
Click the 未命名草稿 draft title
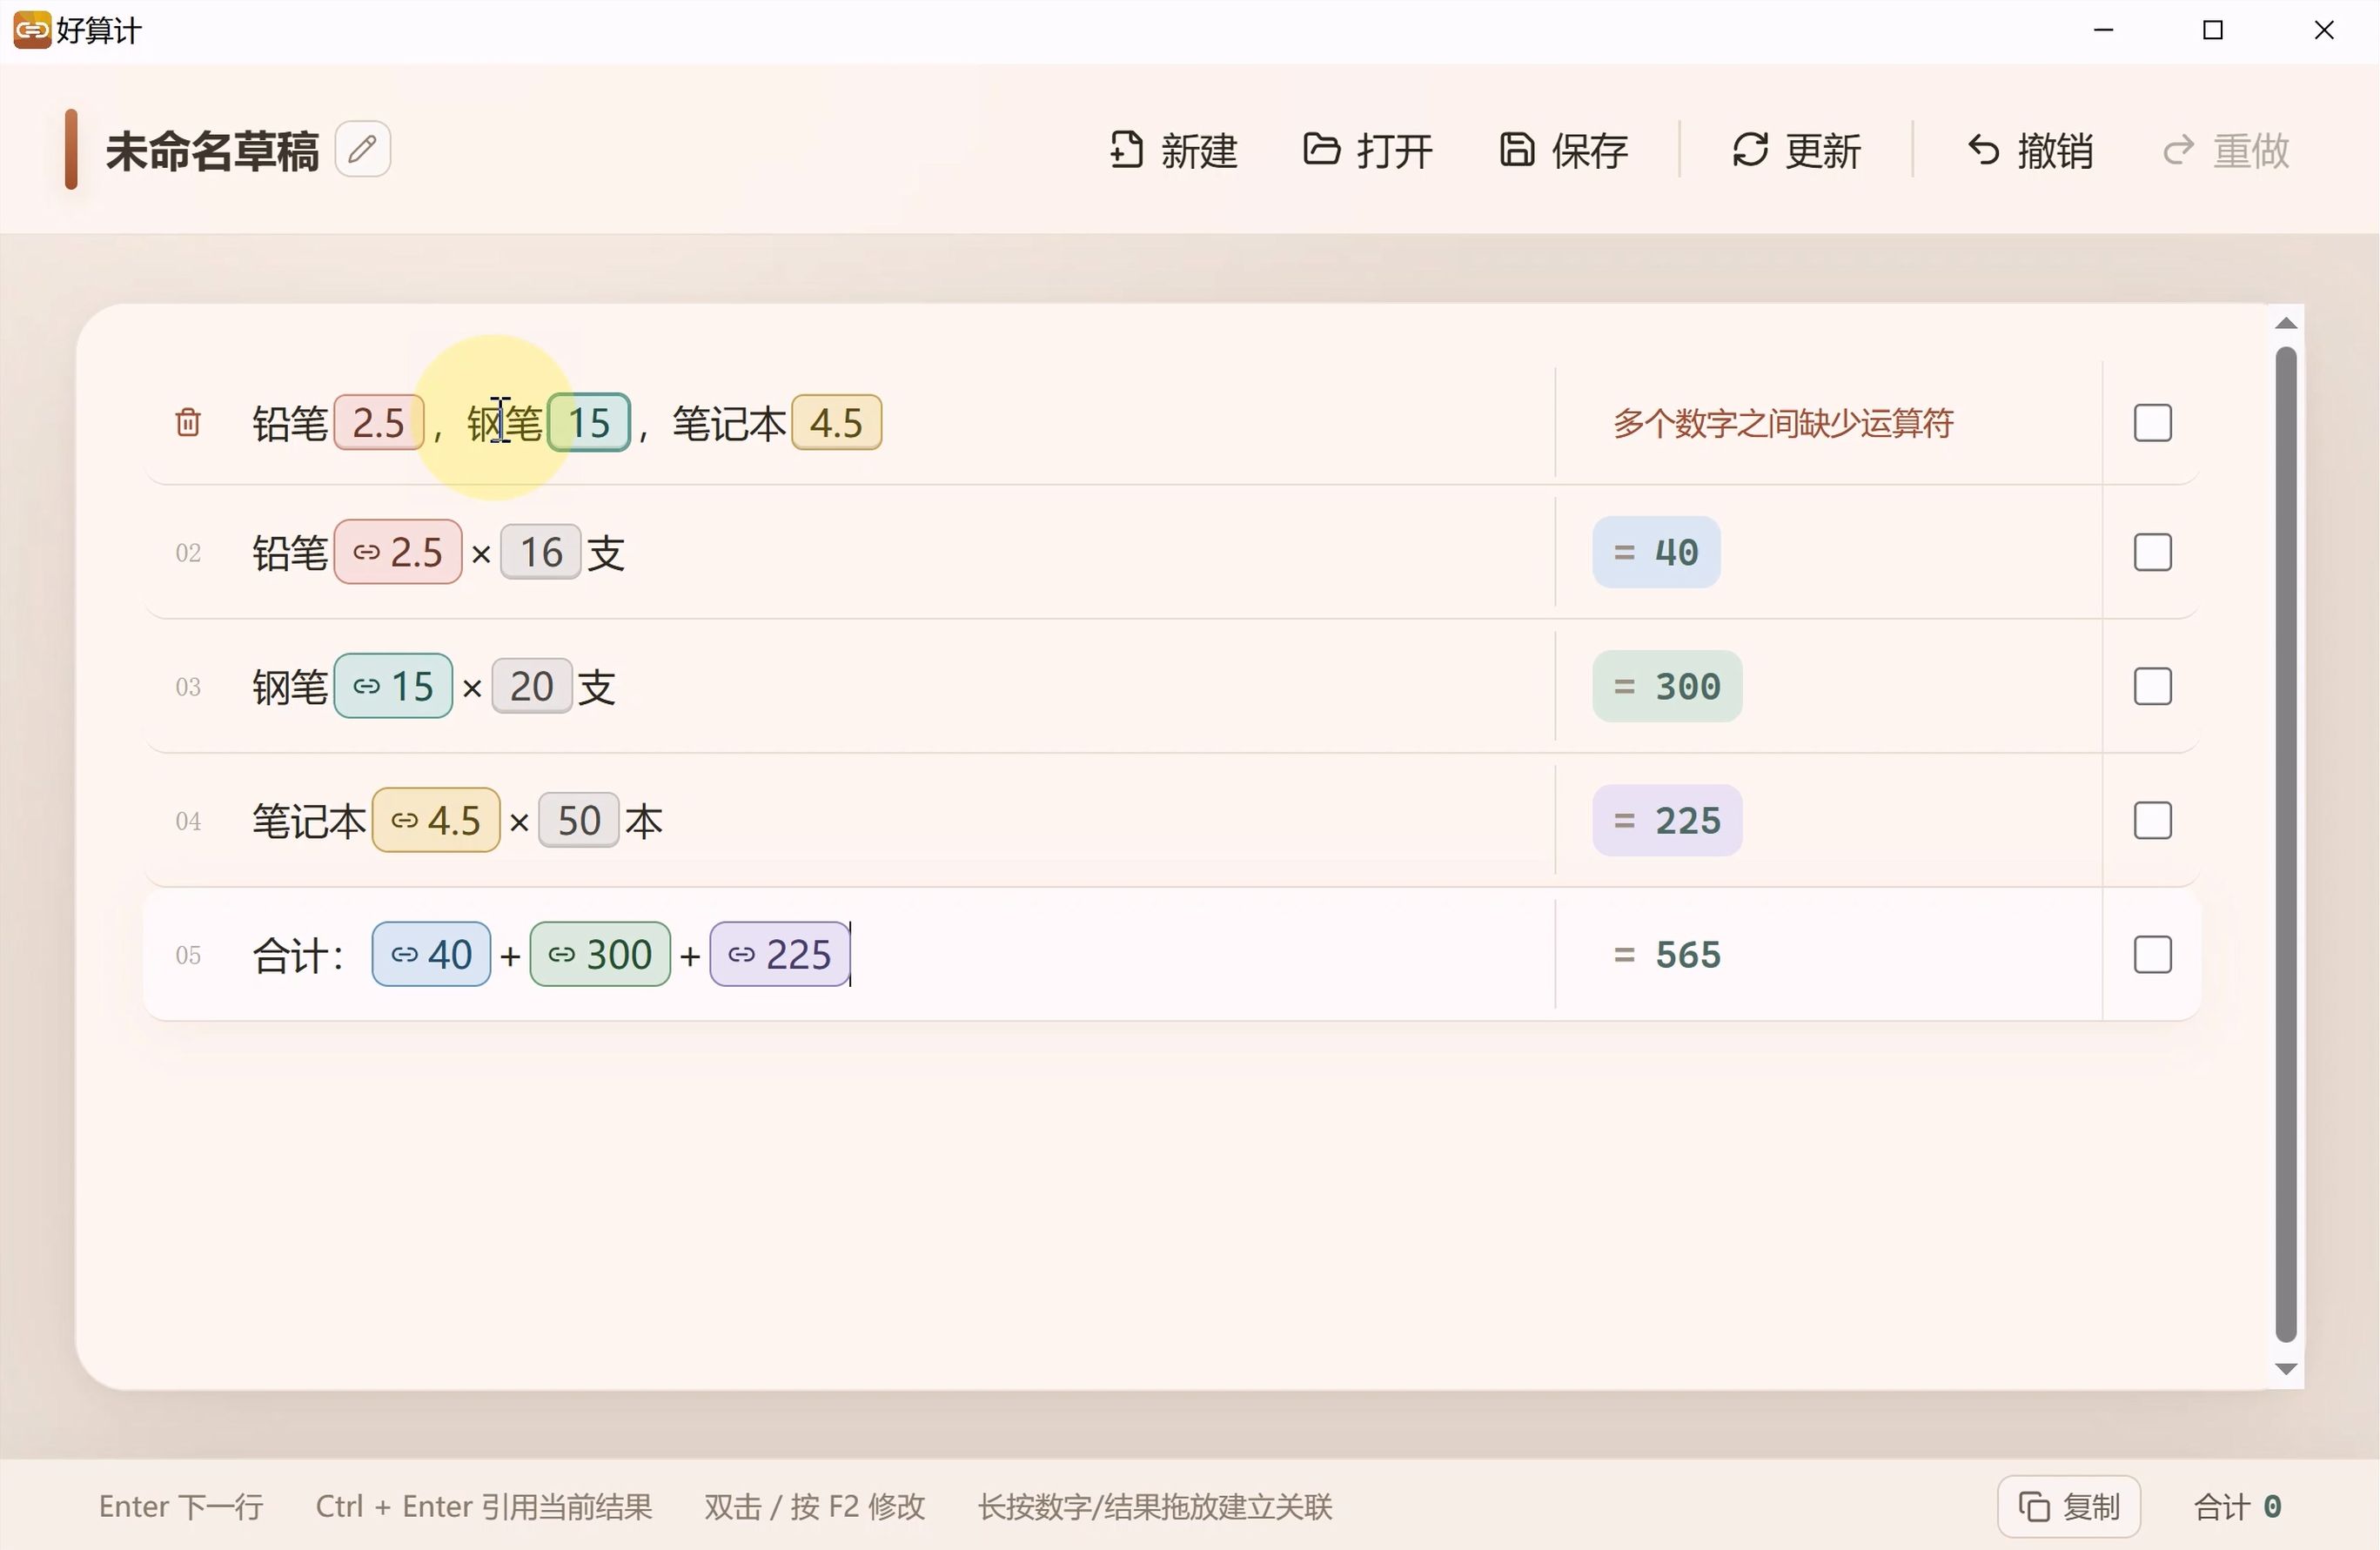point(212,151)
